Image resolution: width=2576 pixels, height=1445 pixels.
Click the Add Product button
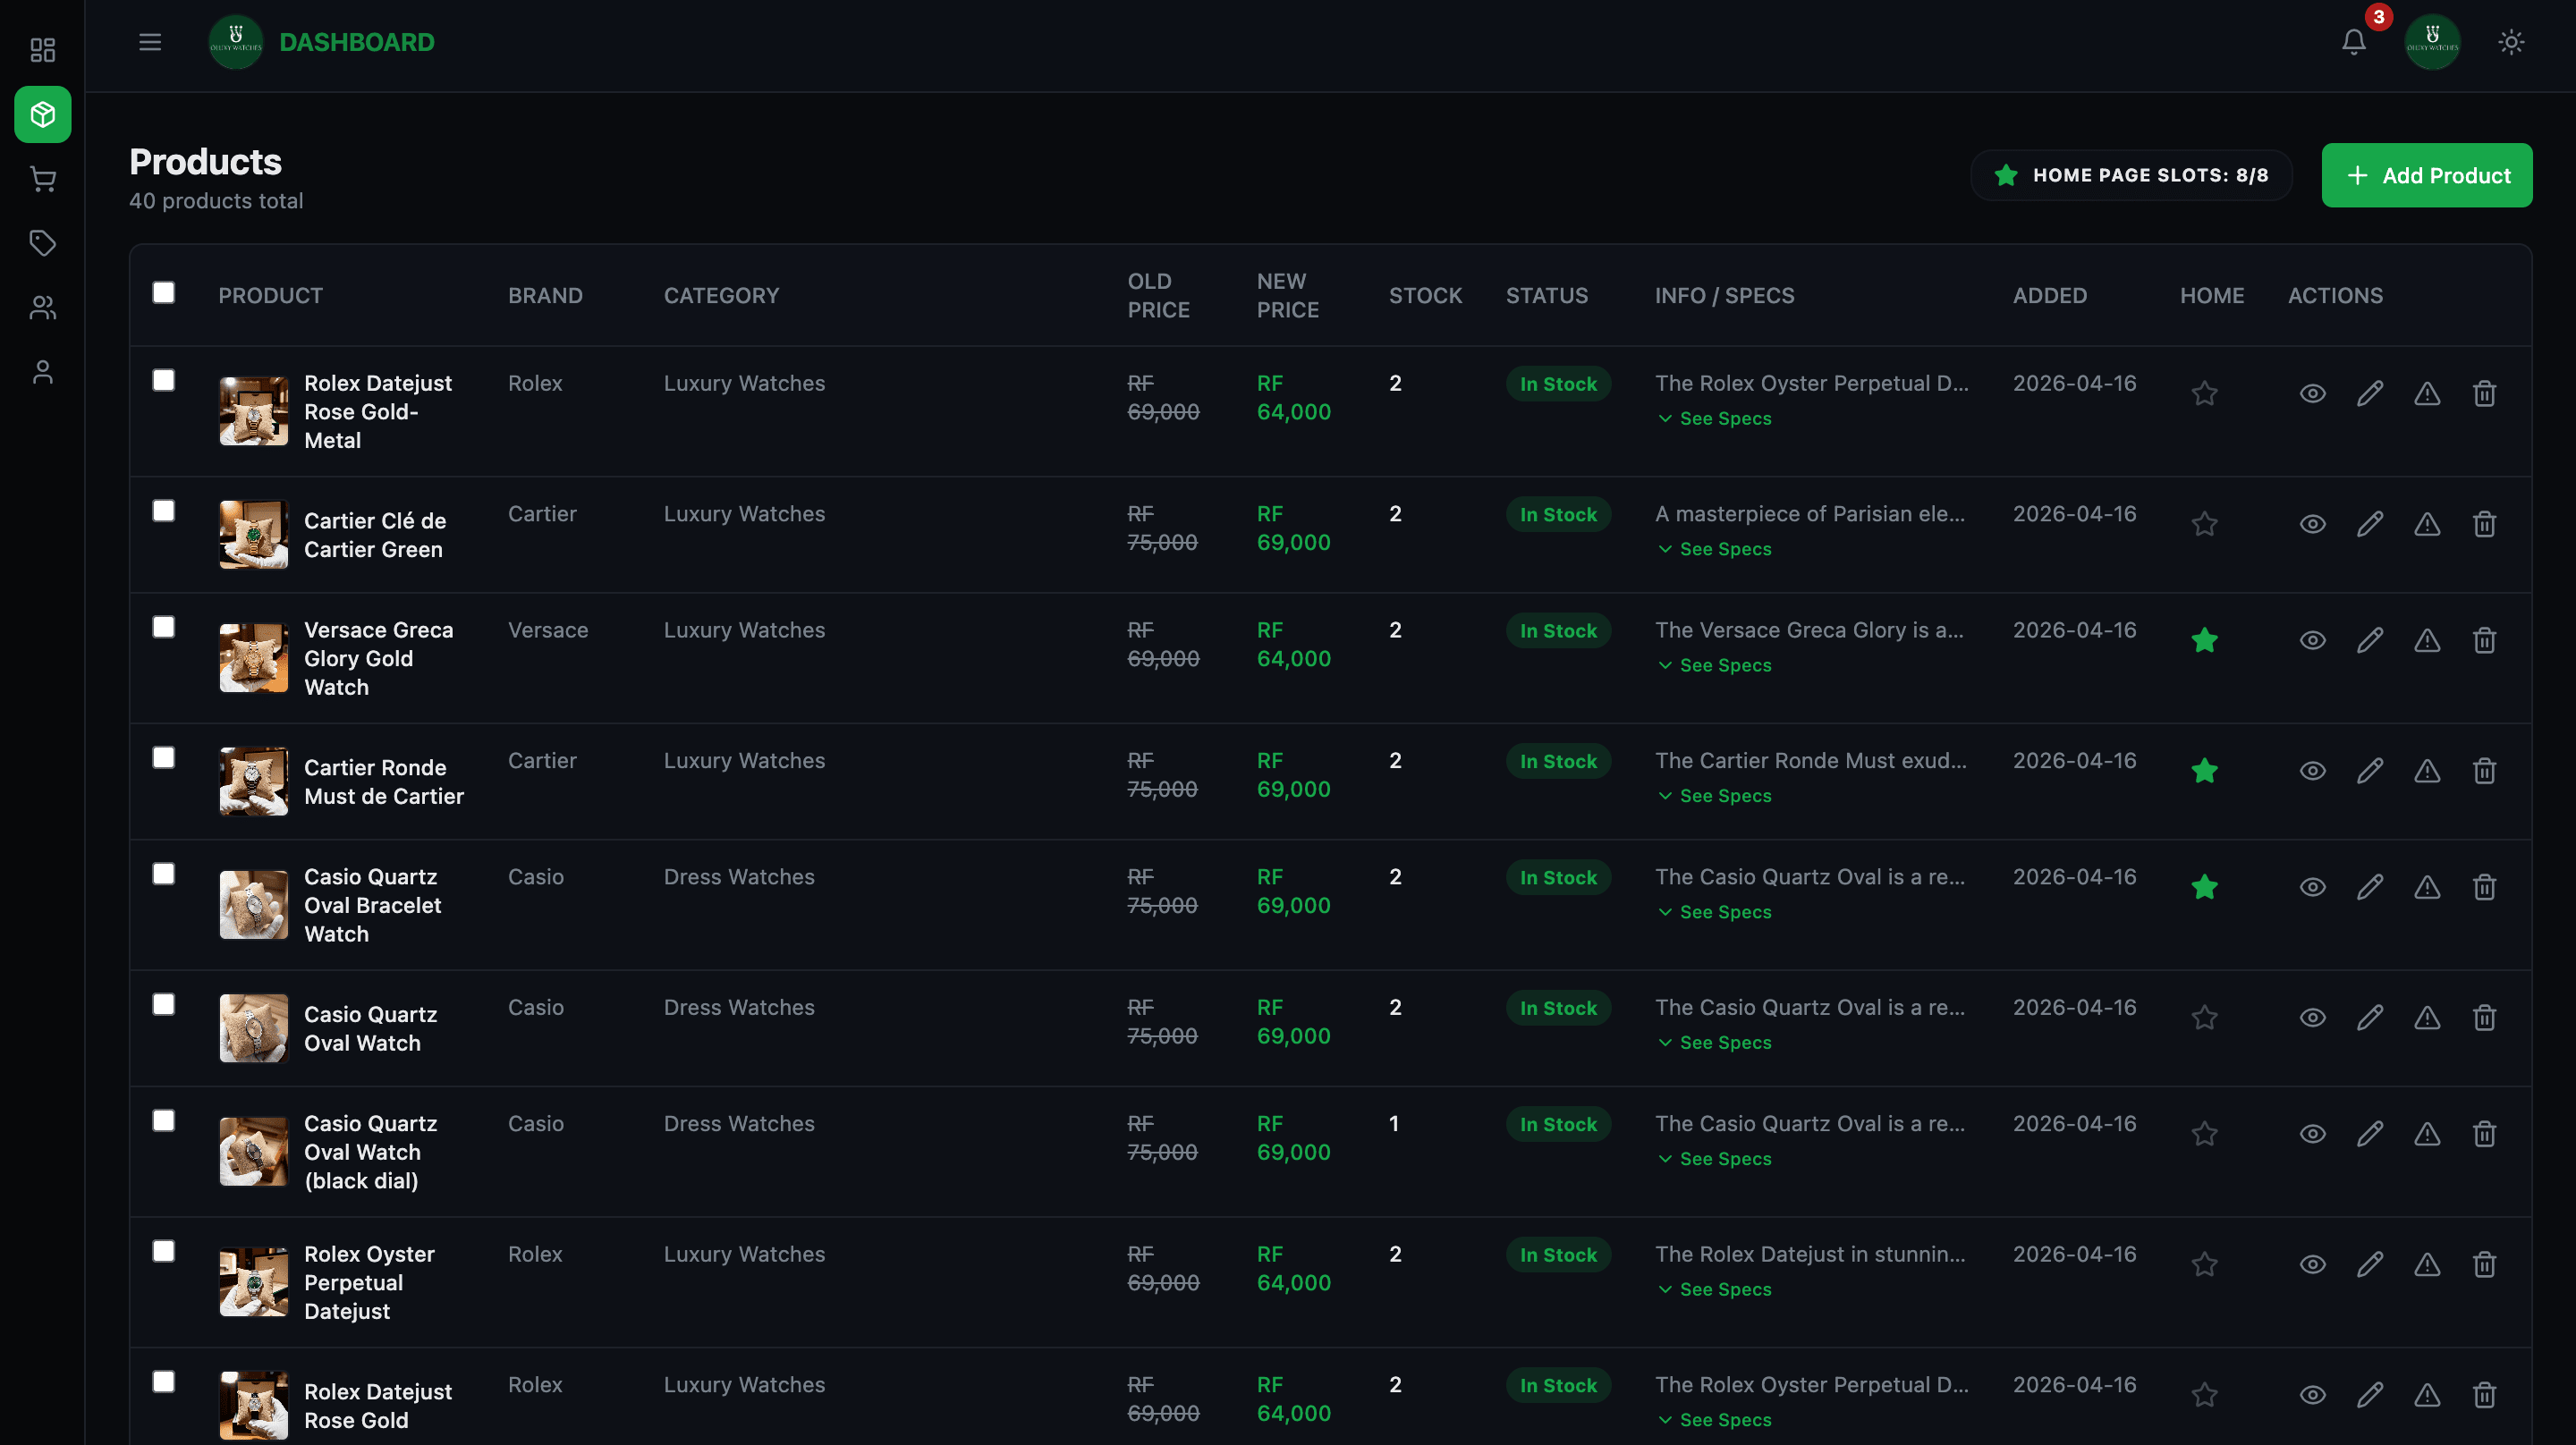pyautogui.click(x=2427, y=175)
